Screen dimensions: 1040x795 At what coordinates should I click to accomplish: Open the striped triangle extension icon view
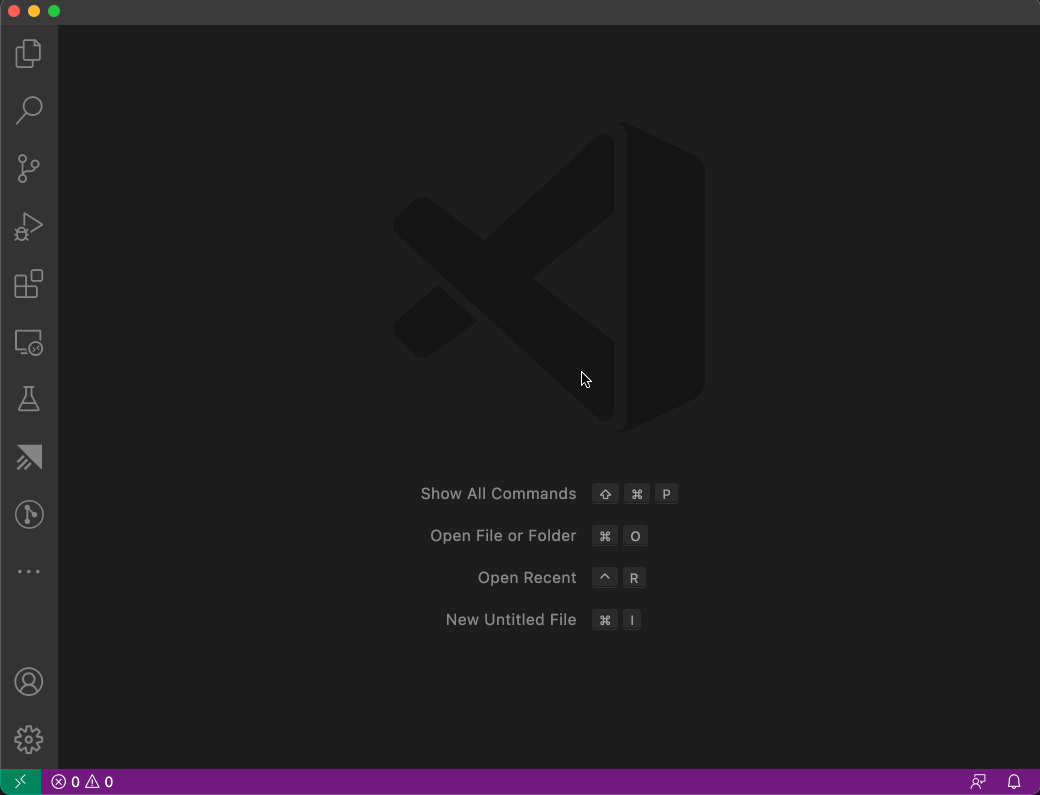click(29, 457)
